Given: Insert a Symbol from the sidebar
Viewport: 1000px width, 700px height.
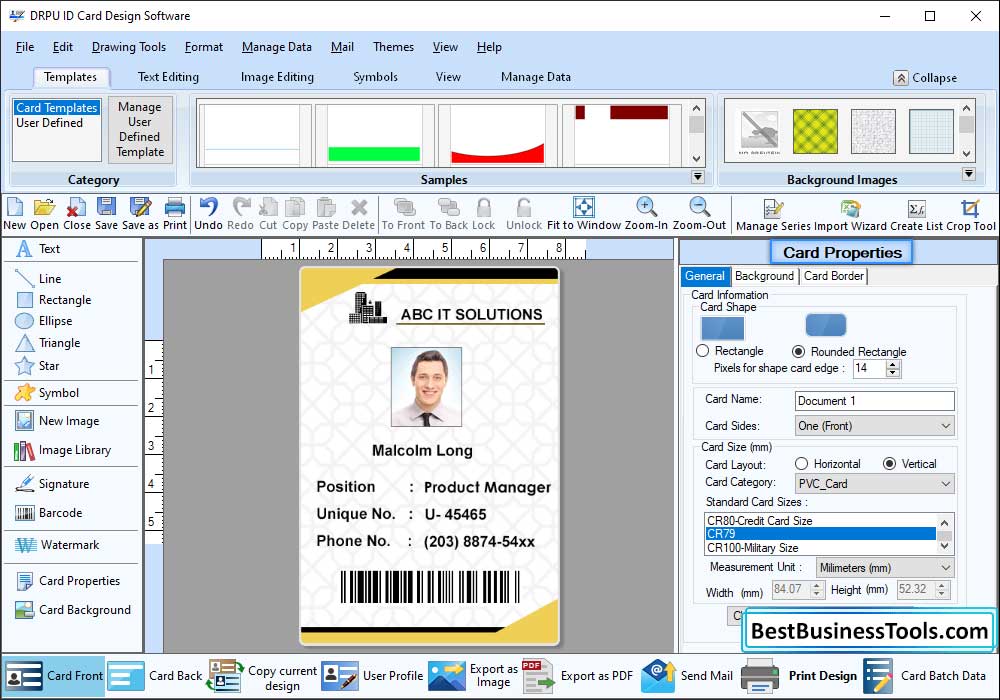Looking at the screenshot, I should (x=47, y=393).
